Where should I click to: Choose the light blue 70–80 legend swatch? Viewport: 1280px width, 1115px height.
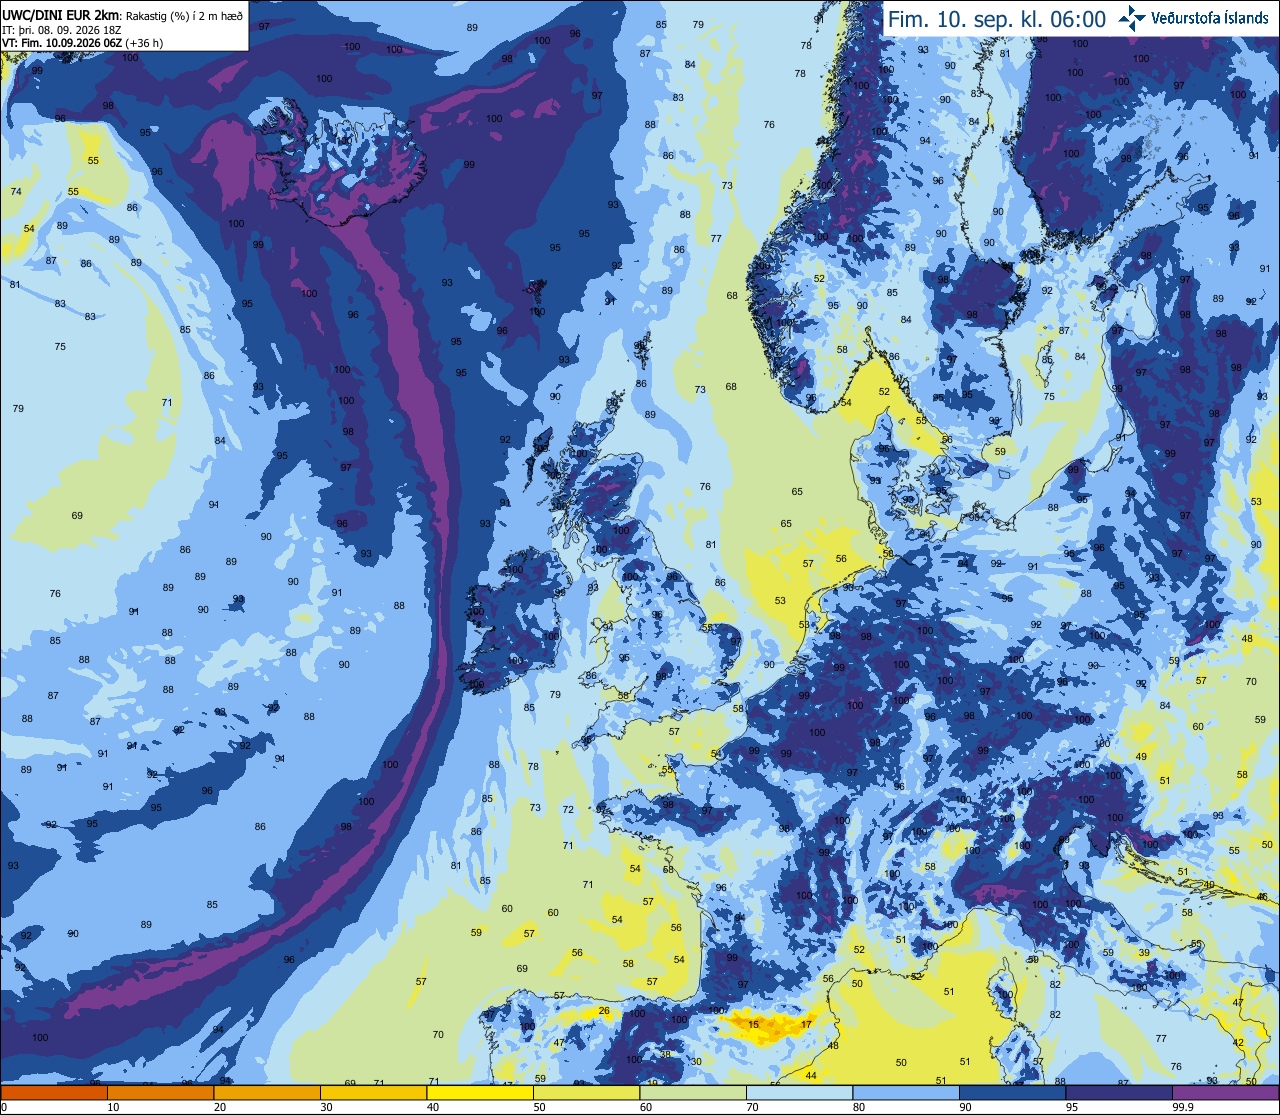799,1093
